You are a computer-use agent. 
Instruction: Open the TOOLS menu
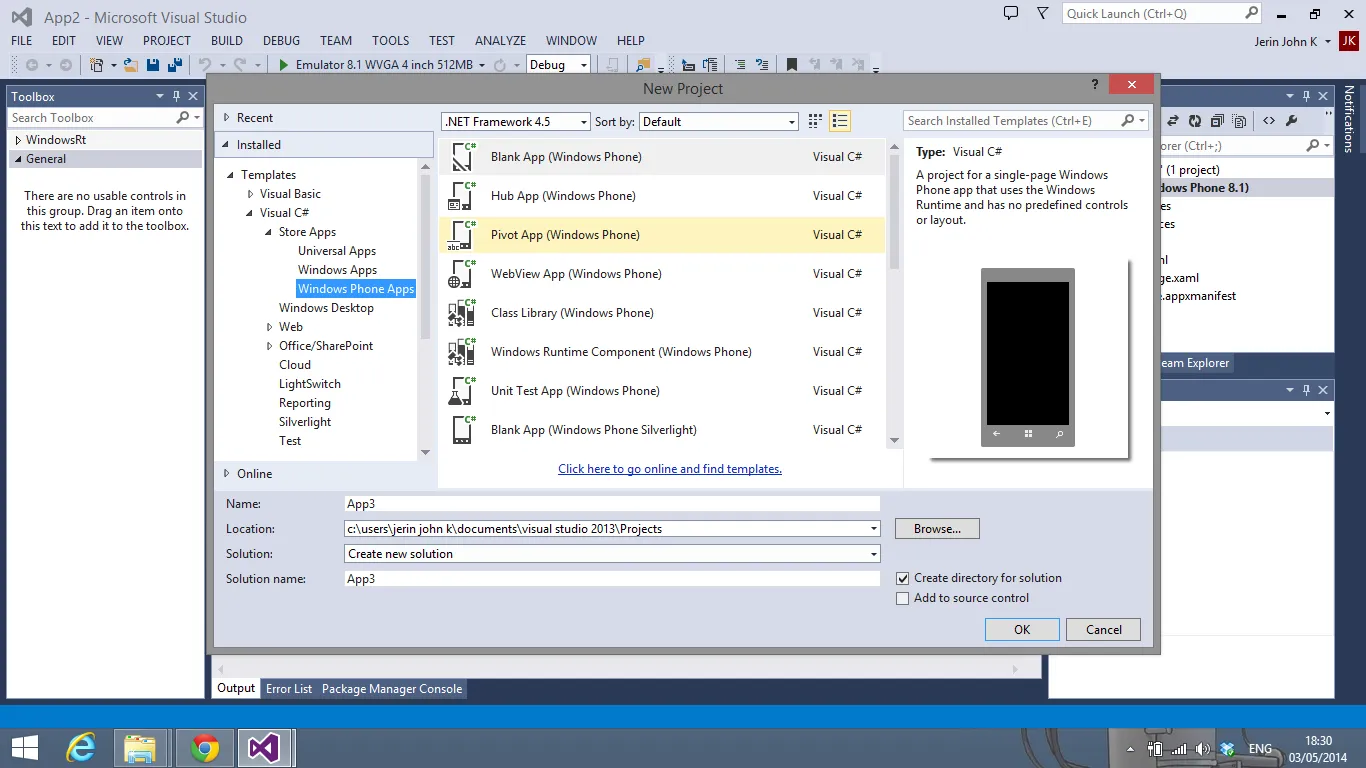tap(391, 41)
